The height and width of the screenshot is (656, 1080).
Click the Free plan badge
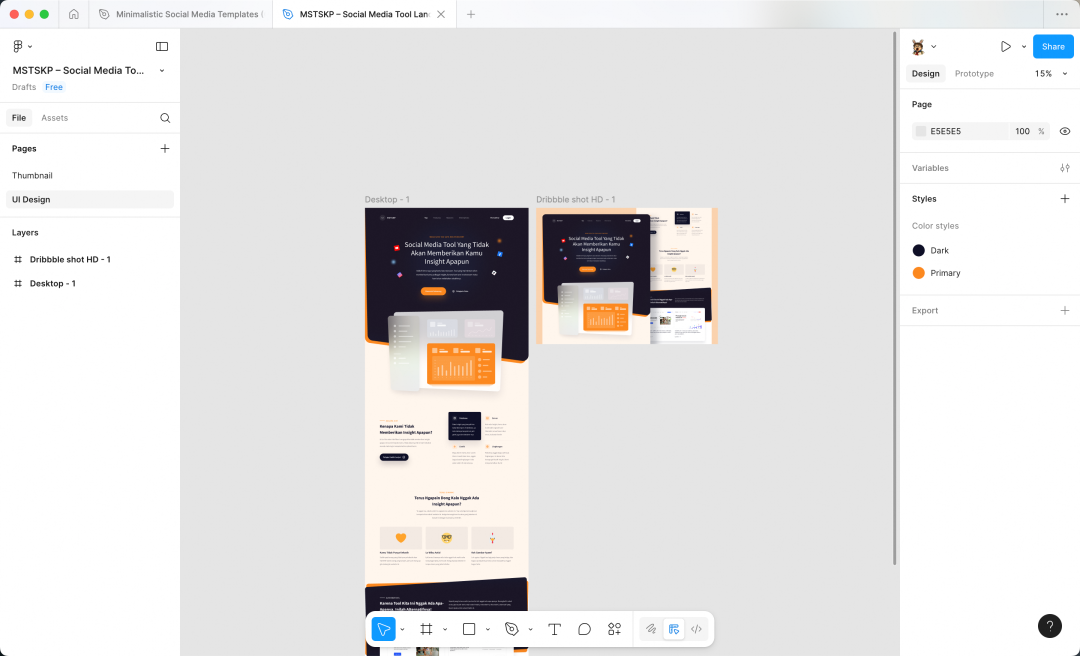(x=54, y=87)
